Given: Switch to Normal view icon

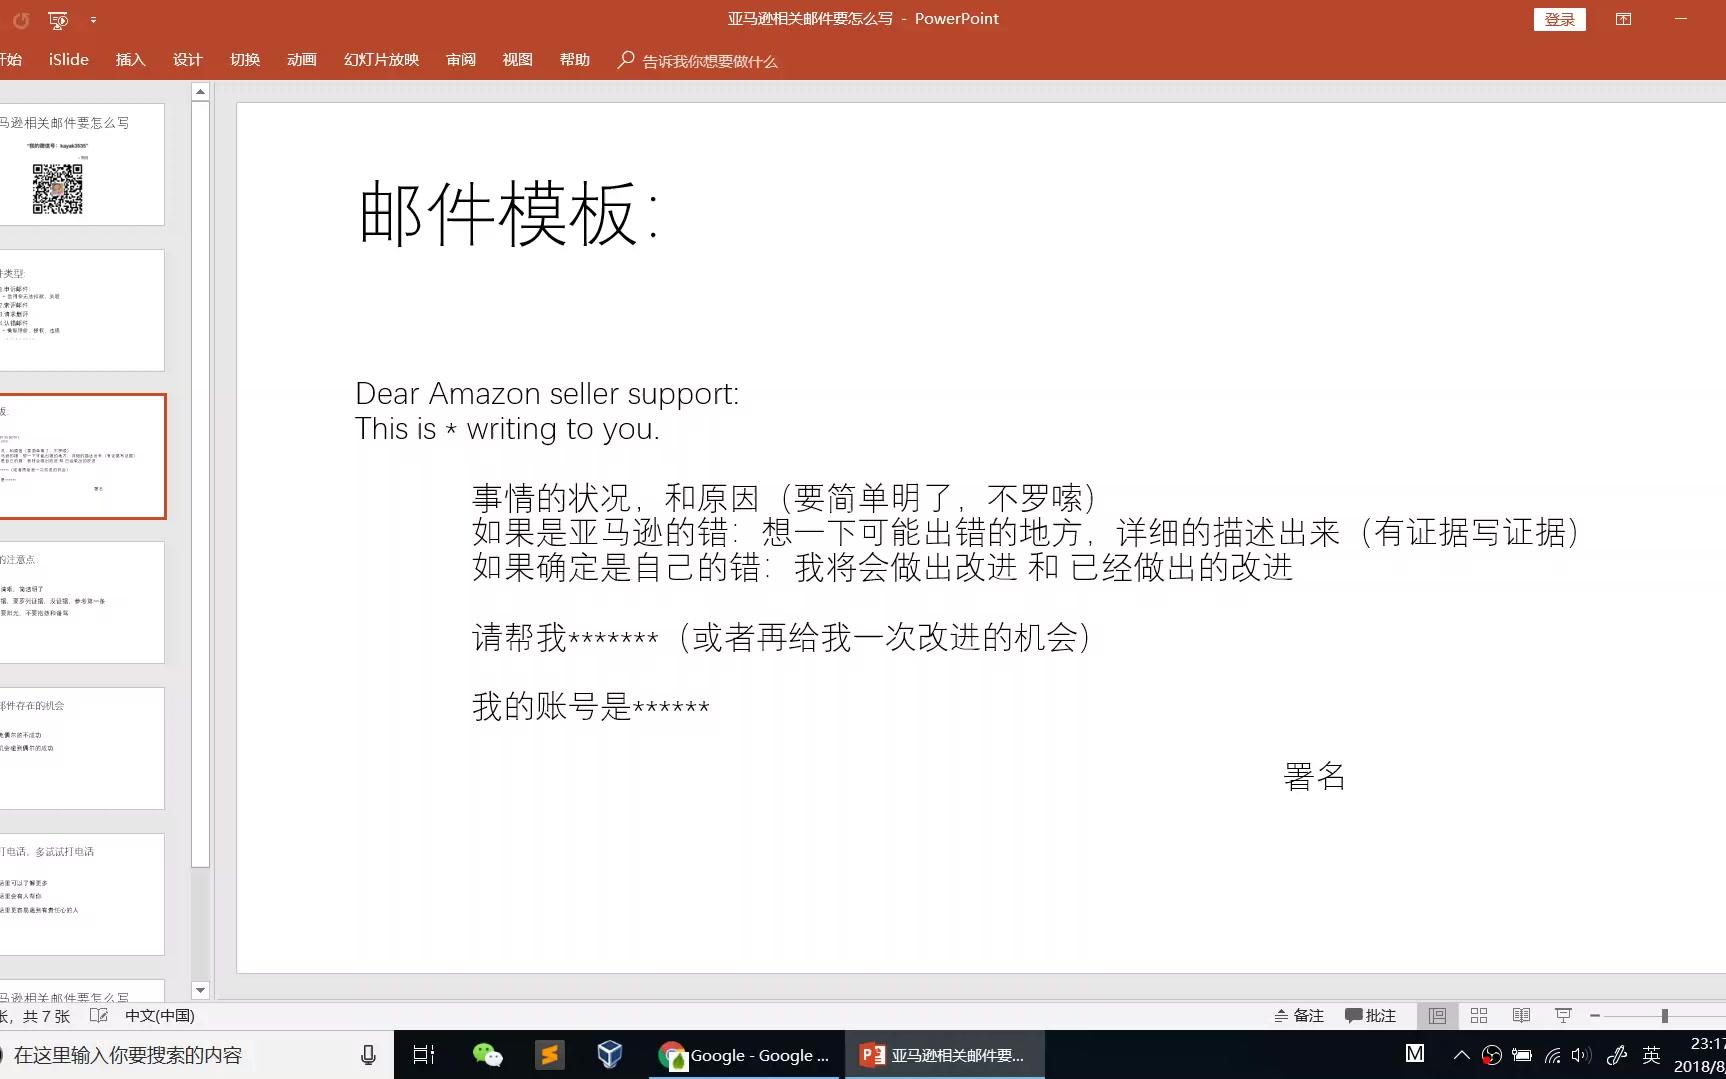Looking at the screenshot, I should (x=1437, y=1015).
